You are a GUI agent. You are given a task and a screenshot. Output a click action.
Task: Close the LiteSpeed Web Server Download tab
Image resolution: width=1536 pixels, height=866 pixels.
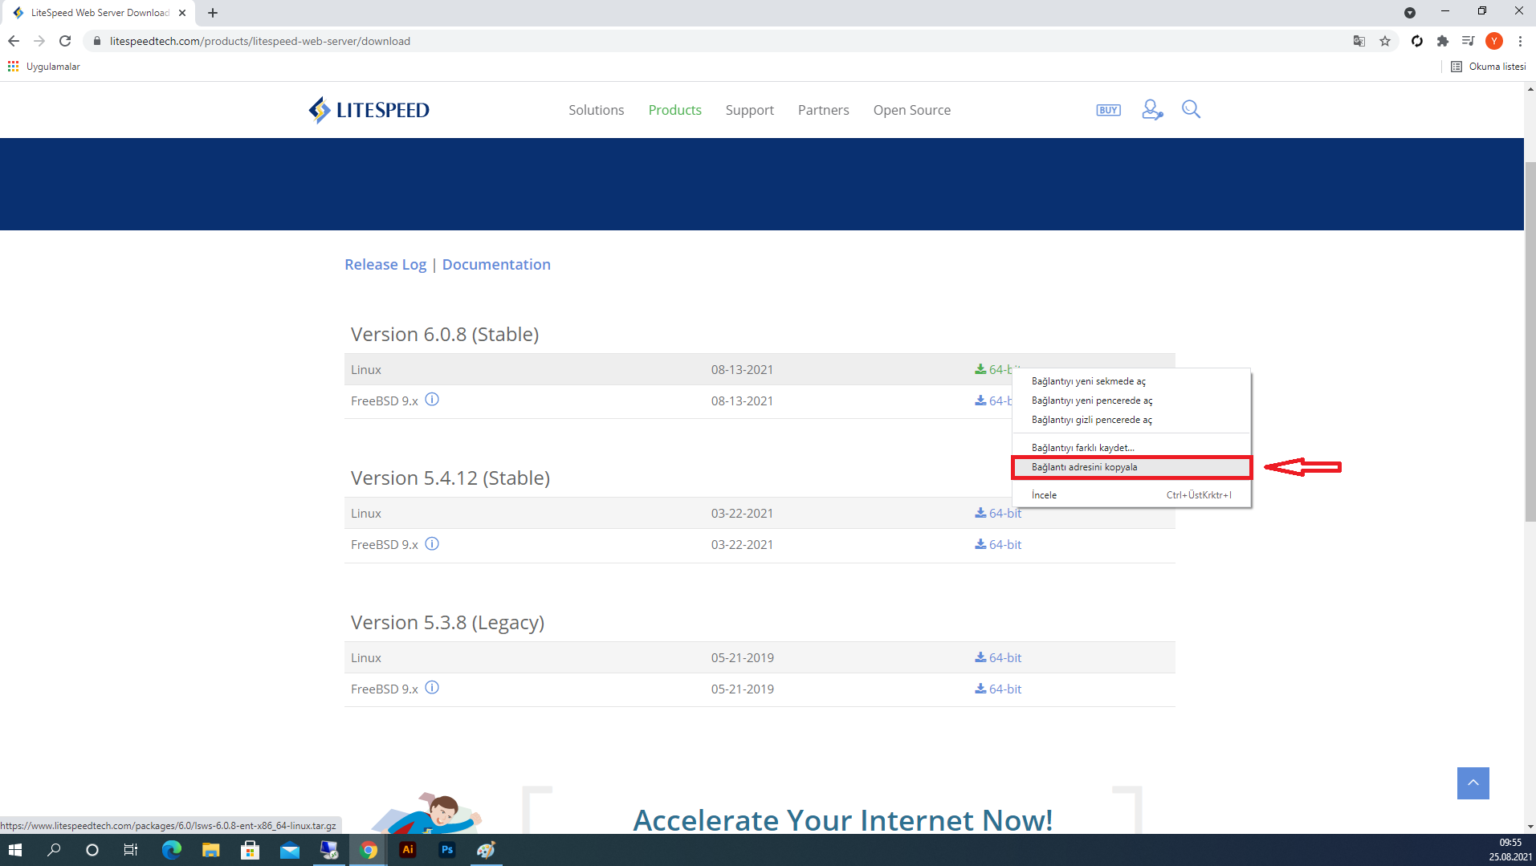[x=182, y=13]
